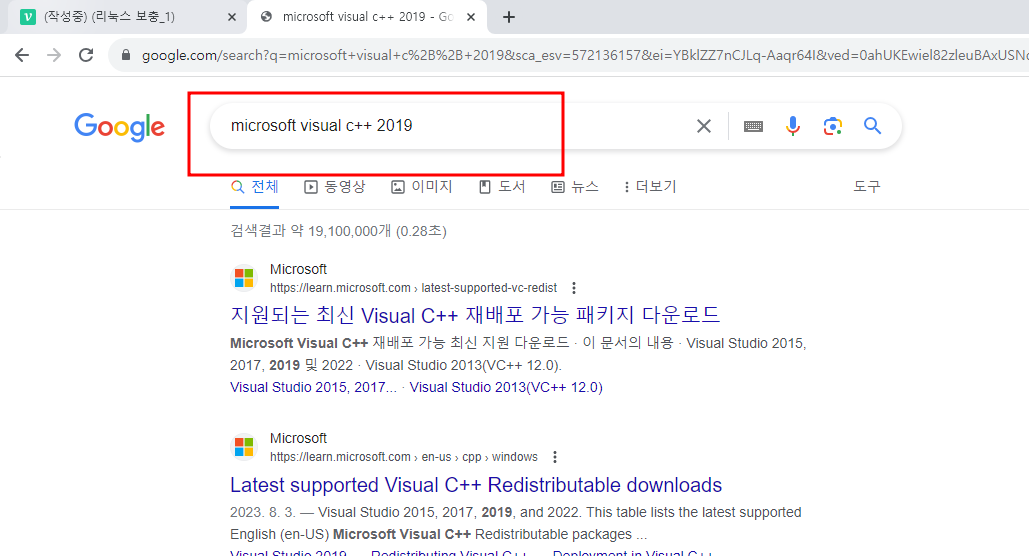Screen dimensions: 1029x556
Task: Close the 리눅스 보충_1 tab
Action: (232, 17)
